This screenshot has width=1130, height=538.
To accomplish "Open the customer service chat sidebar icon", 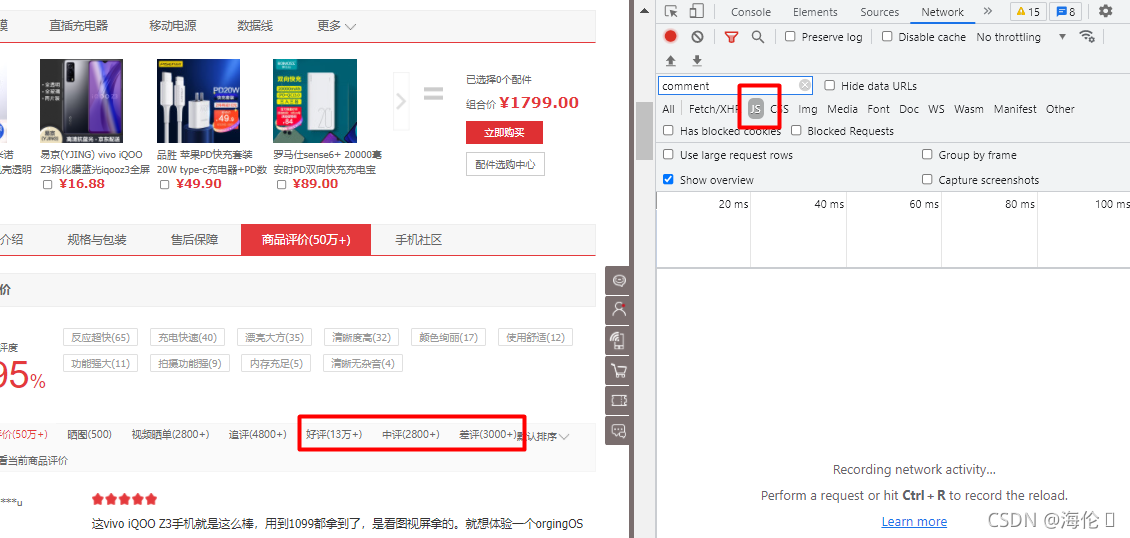I will click(x=618, y=281).
